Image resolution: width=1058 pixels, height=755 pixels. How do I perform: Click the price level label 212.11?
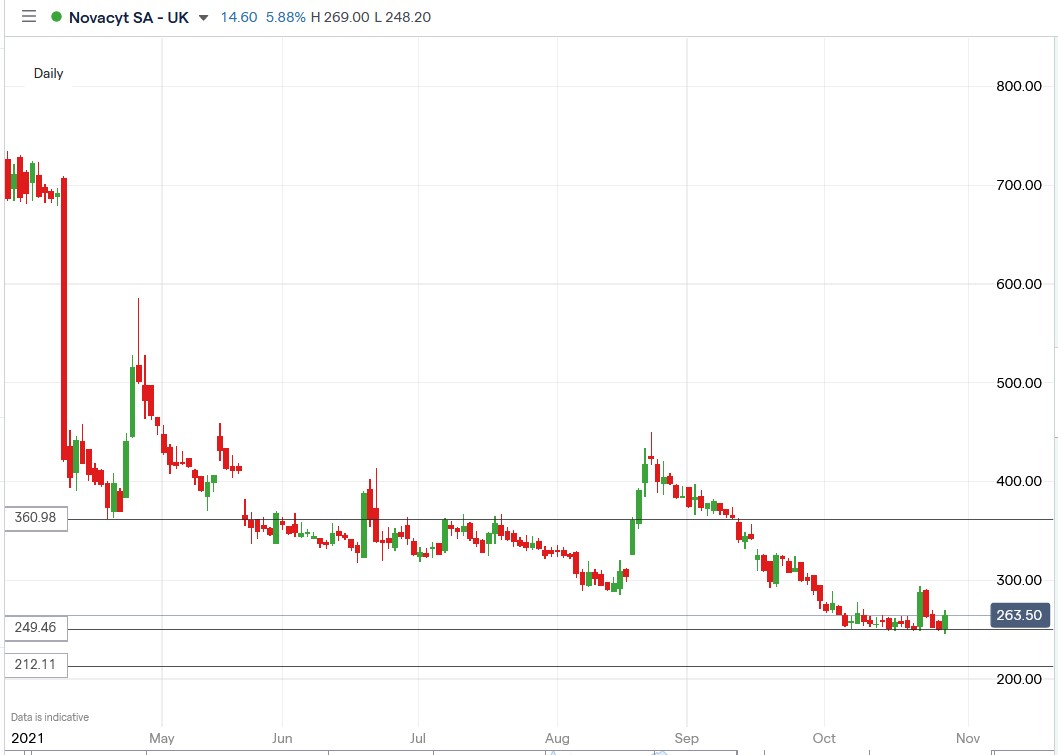[x=36, y=664]
